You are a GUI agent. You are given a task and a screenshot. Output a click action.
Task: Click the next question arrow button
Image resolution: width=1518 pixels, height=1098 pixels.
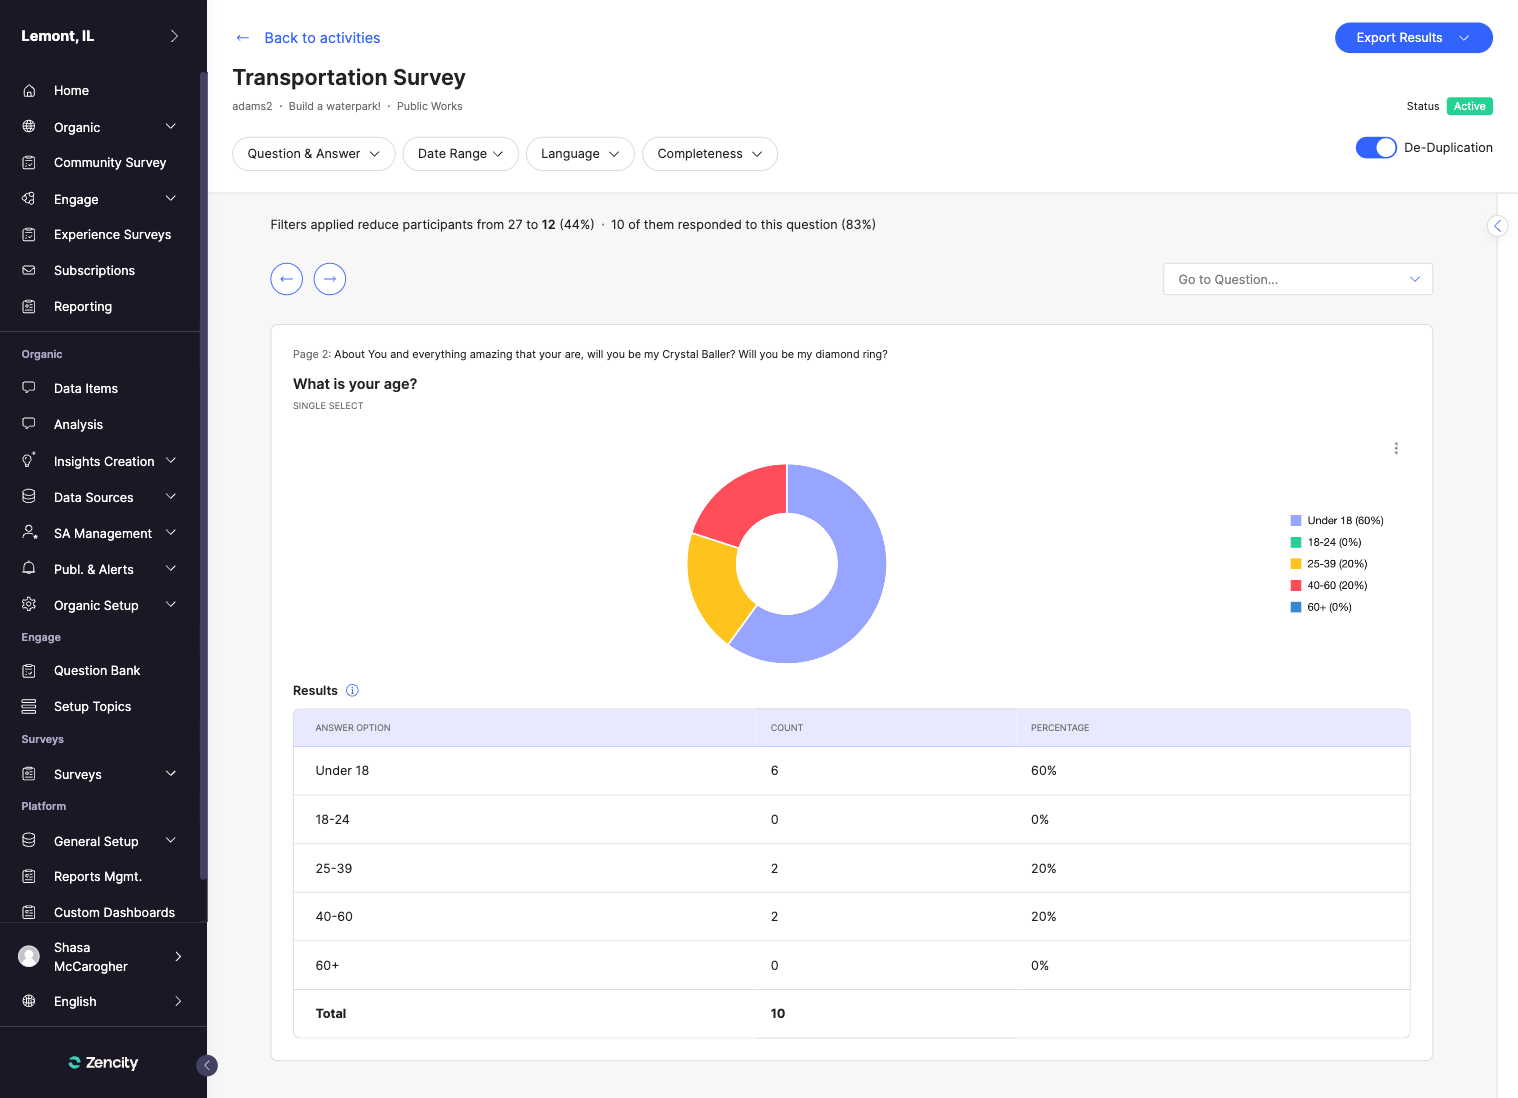[x=330, y=279]
